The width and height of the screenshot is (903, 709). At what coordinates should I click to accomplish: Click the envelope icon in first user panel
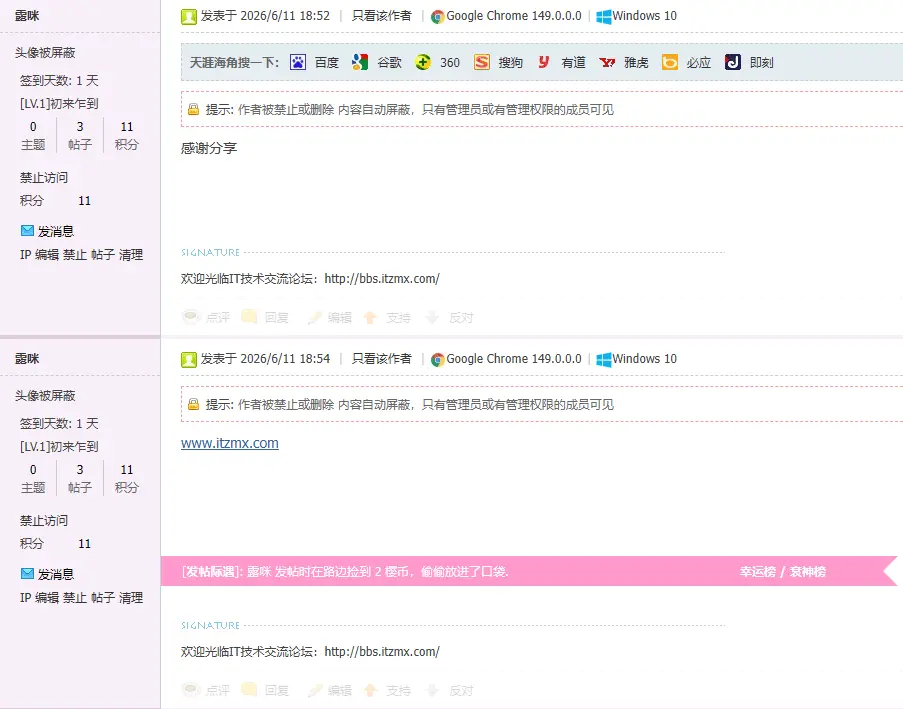click(x=27, y=231)
